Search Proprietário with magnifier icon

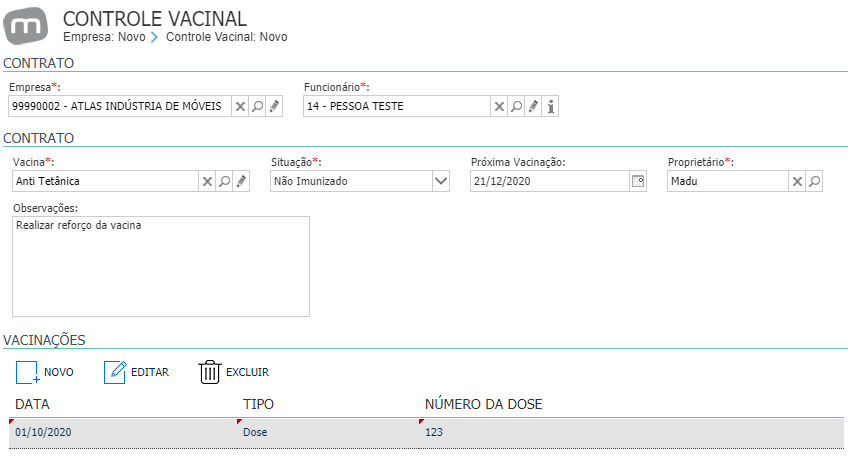pyautogui.click(x=814, y=182)
